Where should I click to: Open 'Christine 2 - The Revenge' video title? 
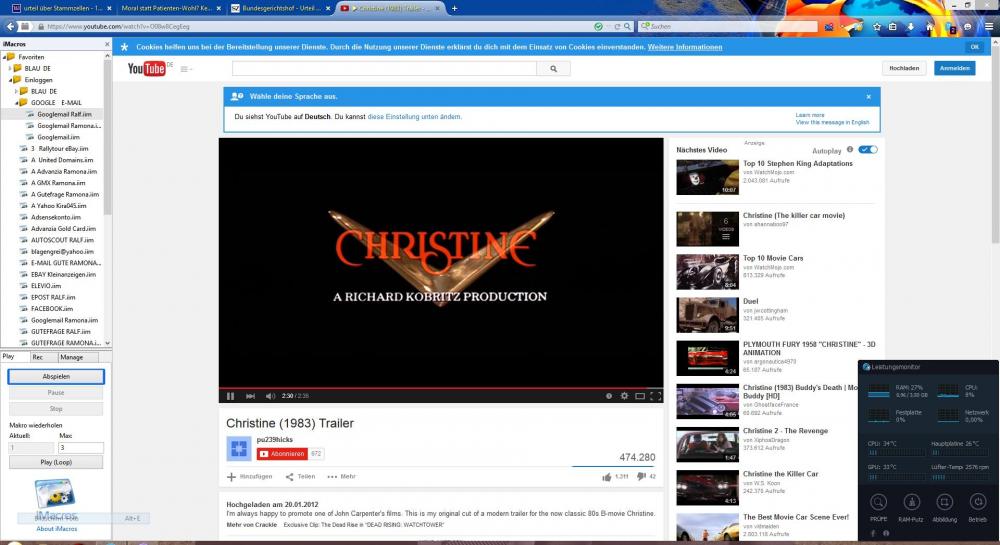(785, 431)
